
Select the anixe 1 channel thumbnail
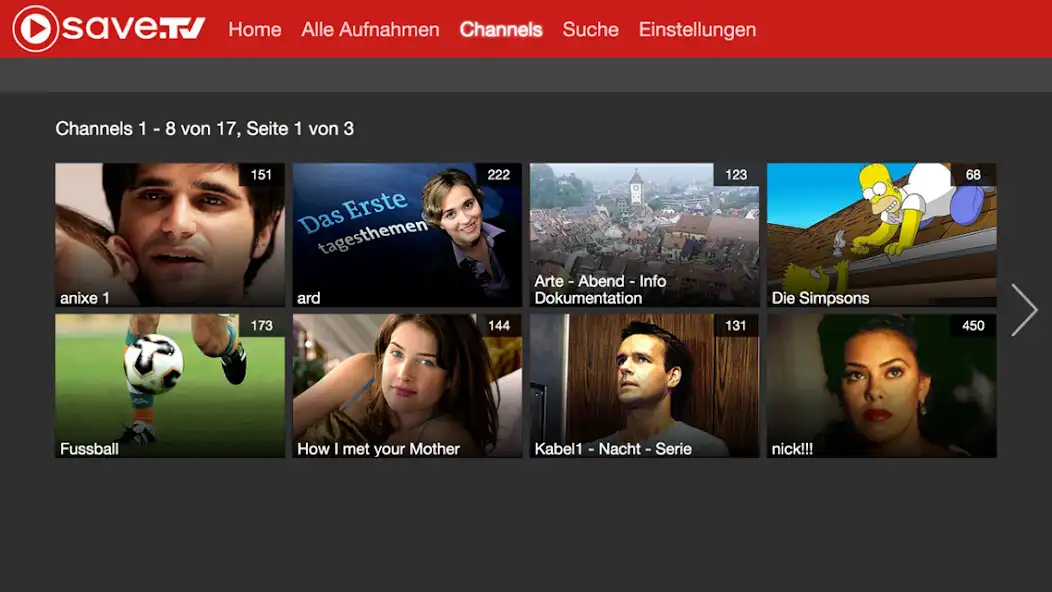pos(169,233)
